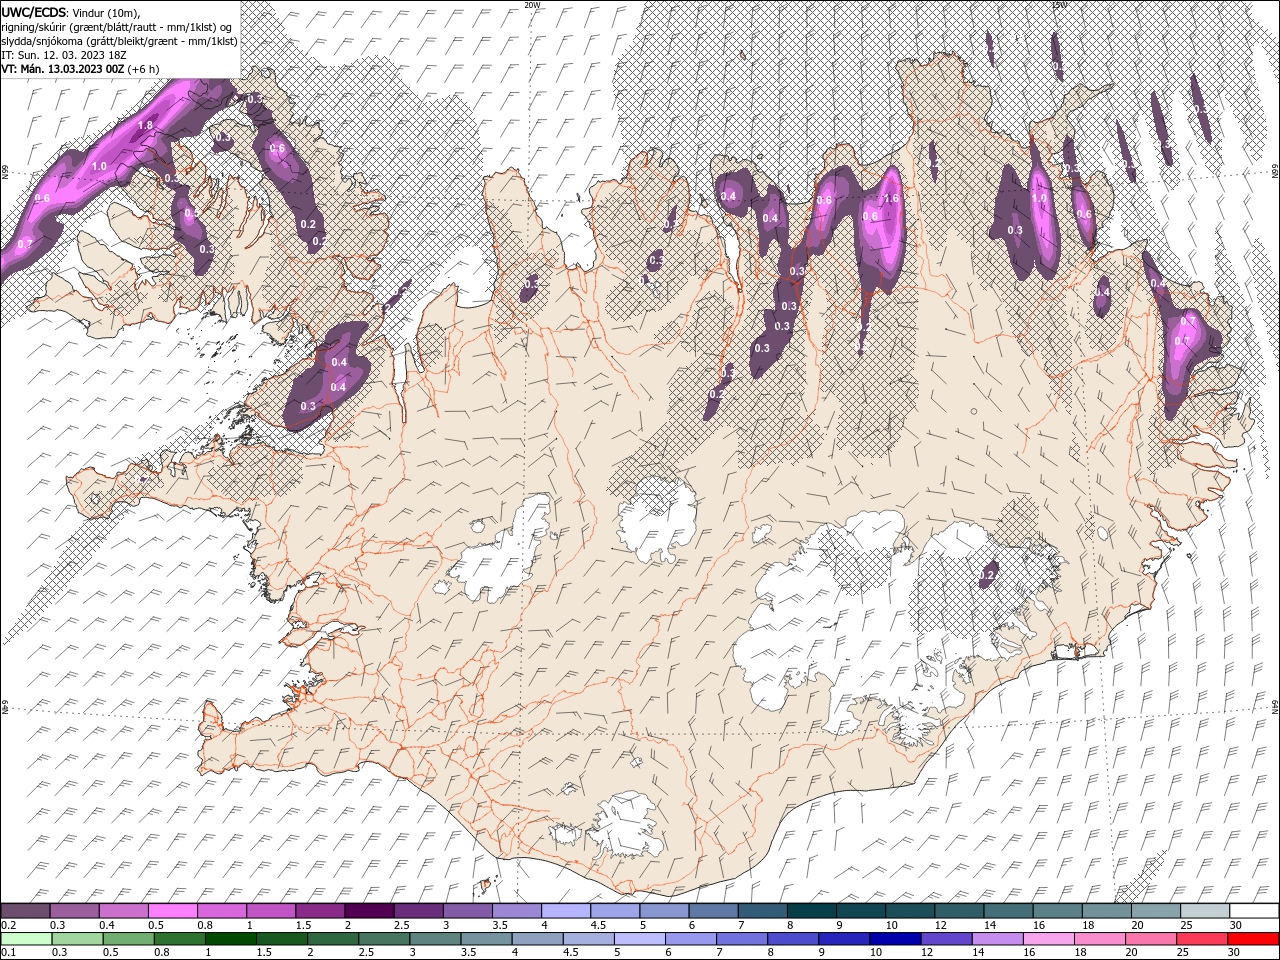Click the lower legend violet swatch between 14 and 16

pyautogui.click(x=997, y=939)
